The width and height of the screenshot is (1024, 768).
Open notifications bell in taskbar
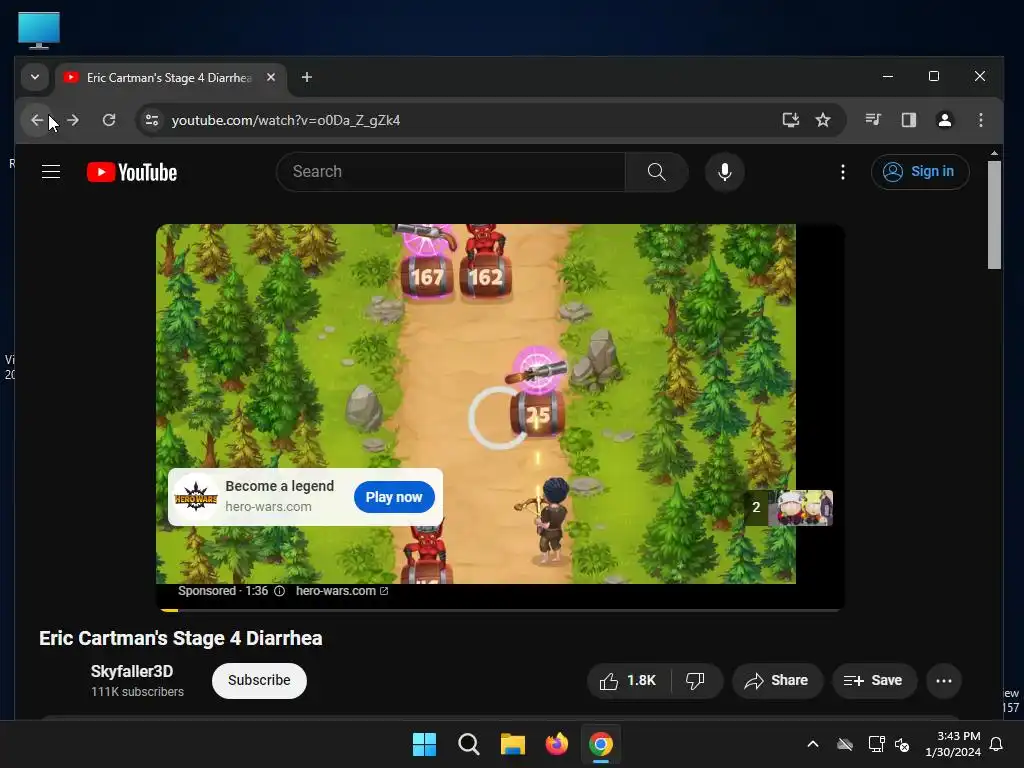997,744
